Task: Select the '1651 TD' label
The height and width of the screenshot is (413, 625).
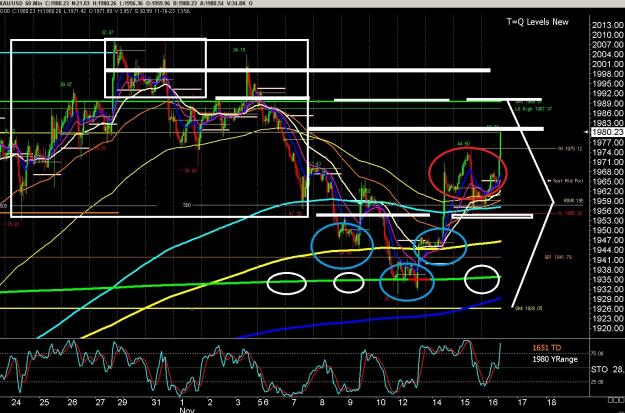Action: tap(546, 348)
